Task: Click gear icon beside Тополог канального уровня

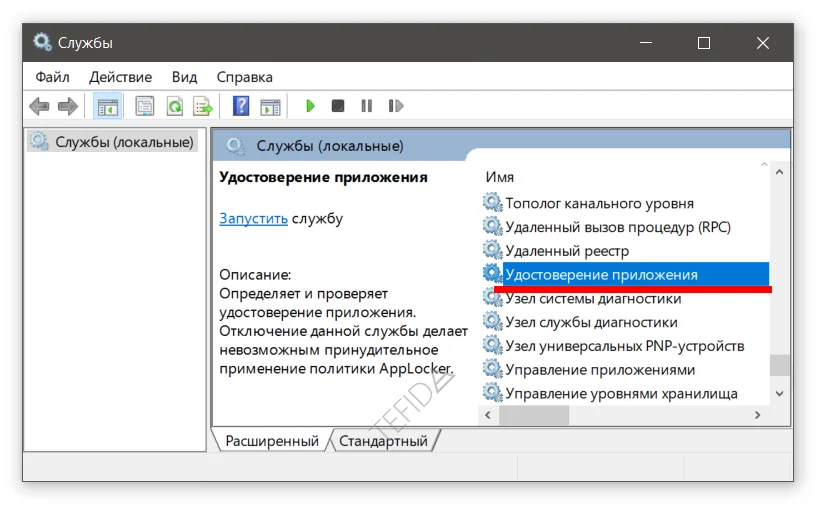Action: (x=492, y=202)
